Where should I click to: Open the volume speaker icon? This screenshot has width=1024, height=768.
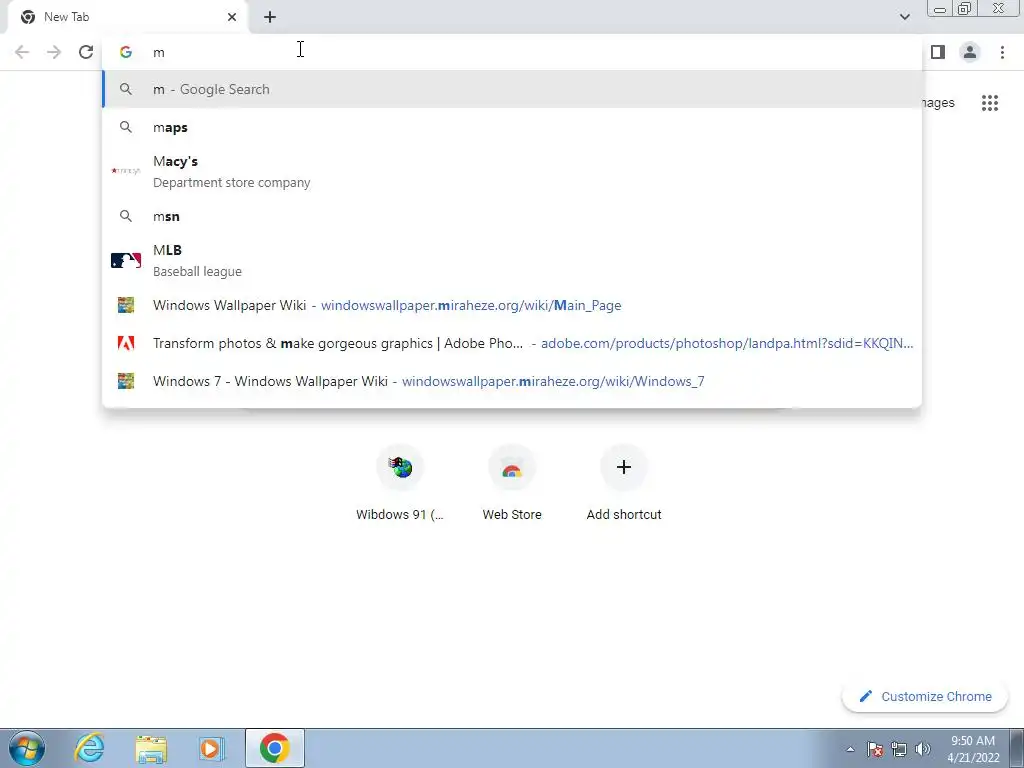[923, 749]
